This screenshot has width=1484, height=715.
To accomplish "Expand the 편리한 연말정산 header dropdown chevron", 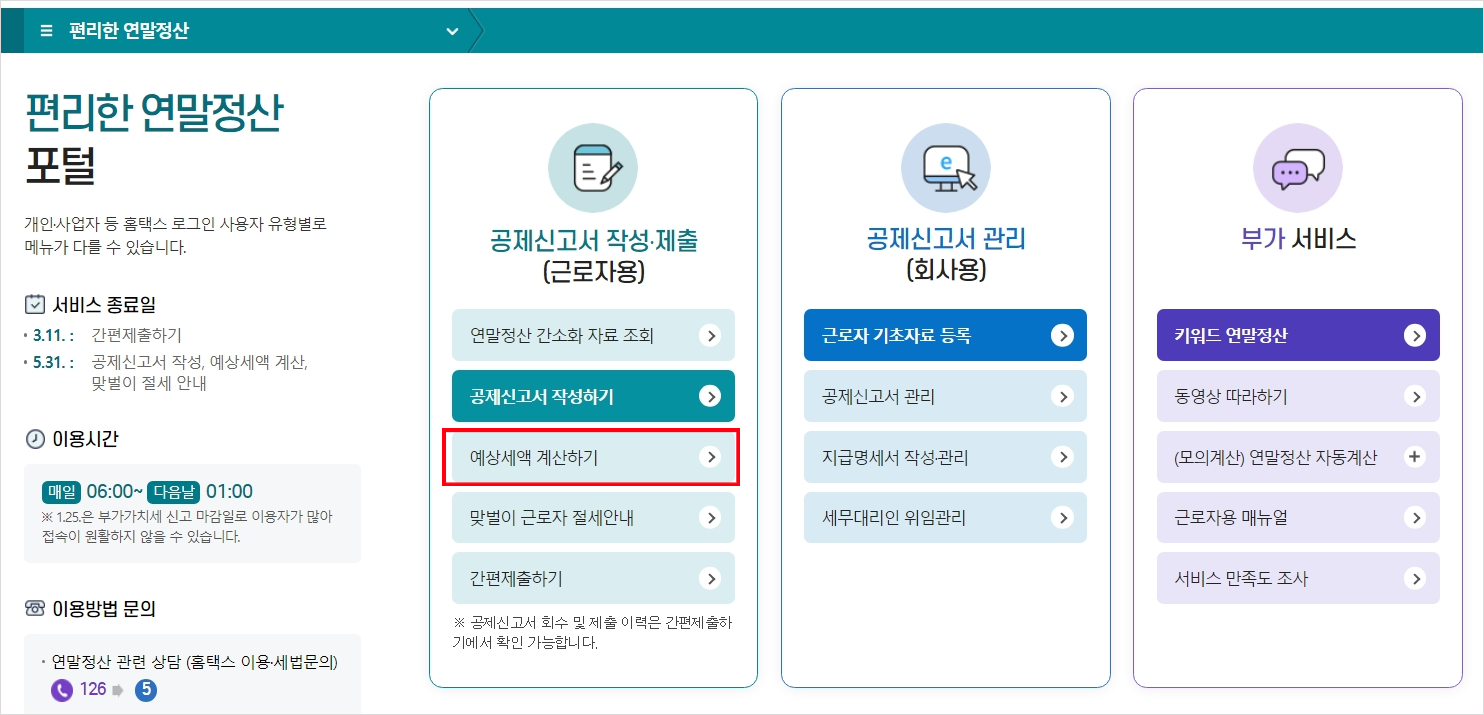I will pos(452,31).
